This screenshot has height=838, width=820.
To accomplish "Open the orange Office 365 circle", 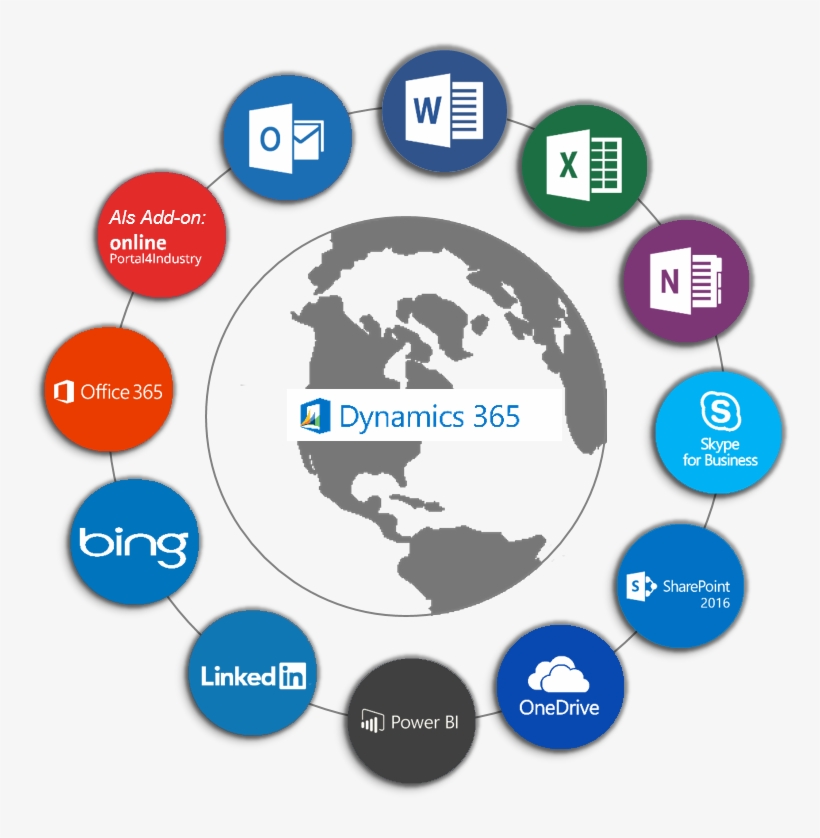I will (109, 392).
